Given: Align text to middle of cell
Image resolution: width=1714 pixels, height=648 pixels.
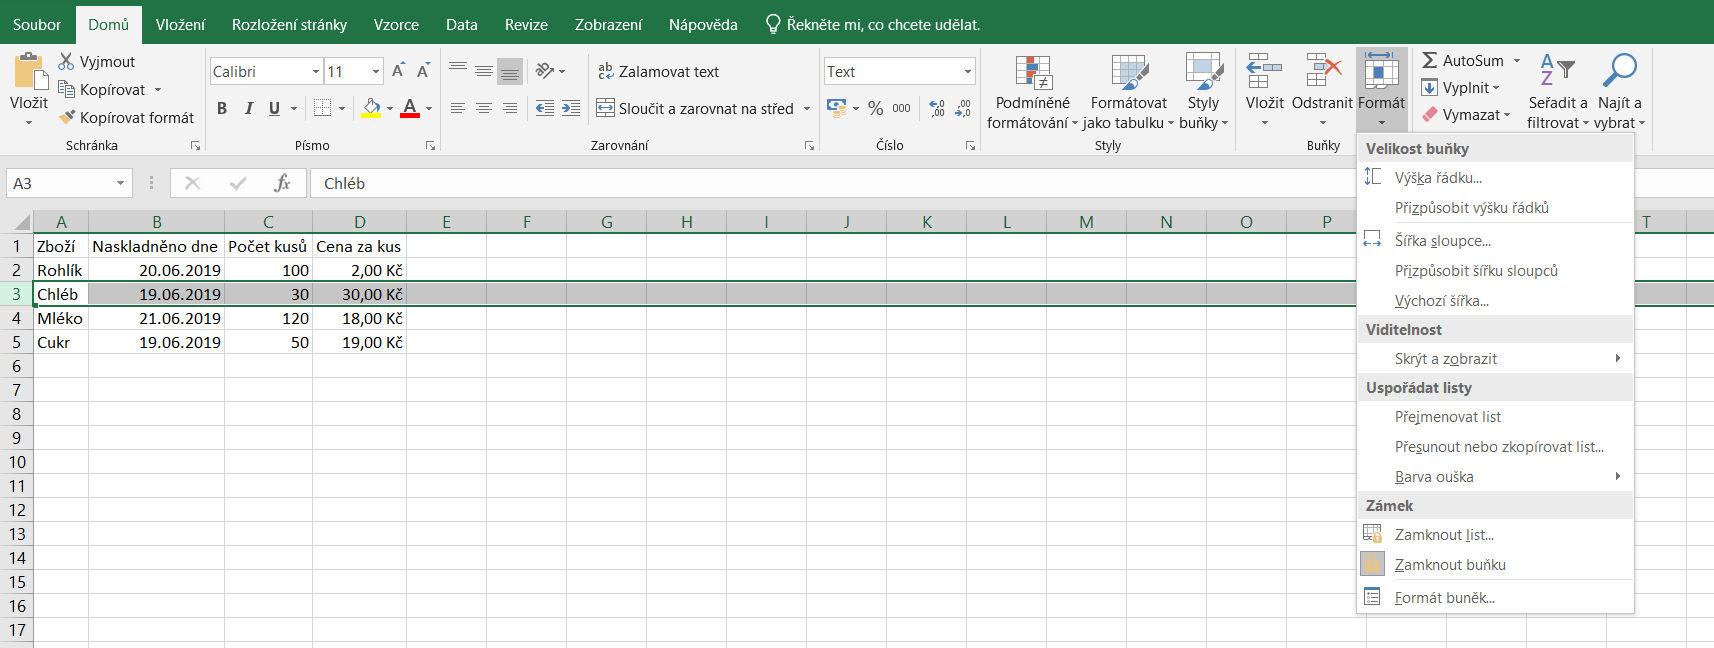Looking at the screenshot, I should point(484,71).
